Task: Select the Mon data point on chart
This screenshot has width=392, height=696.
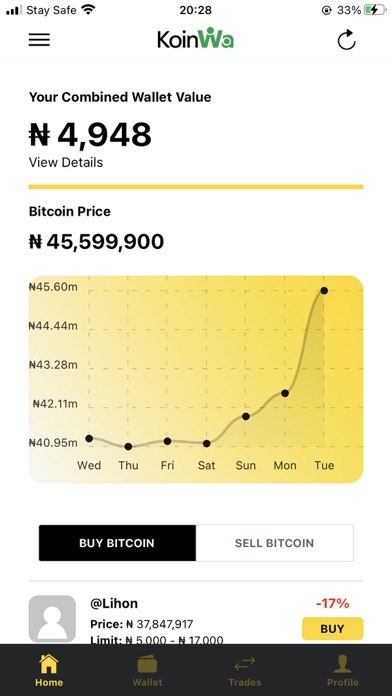Action: click(x=285, y=393)
